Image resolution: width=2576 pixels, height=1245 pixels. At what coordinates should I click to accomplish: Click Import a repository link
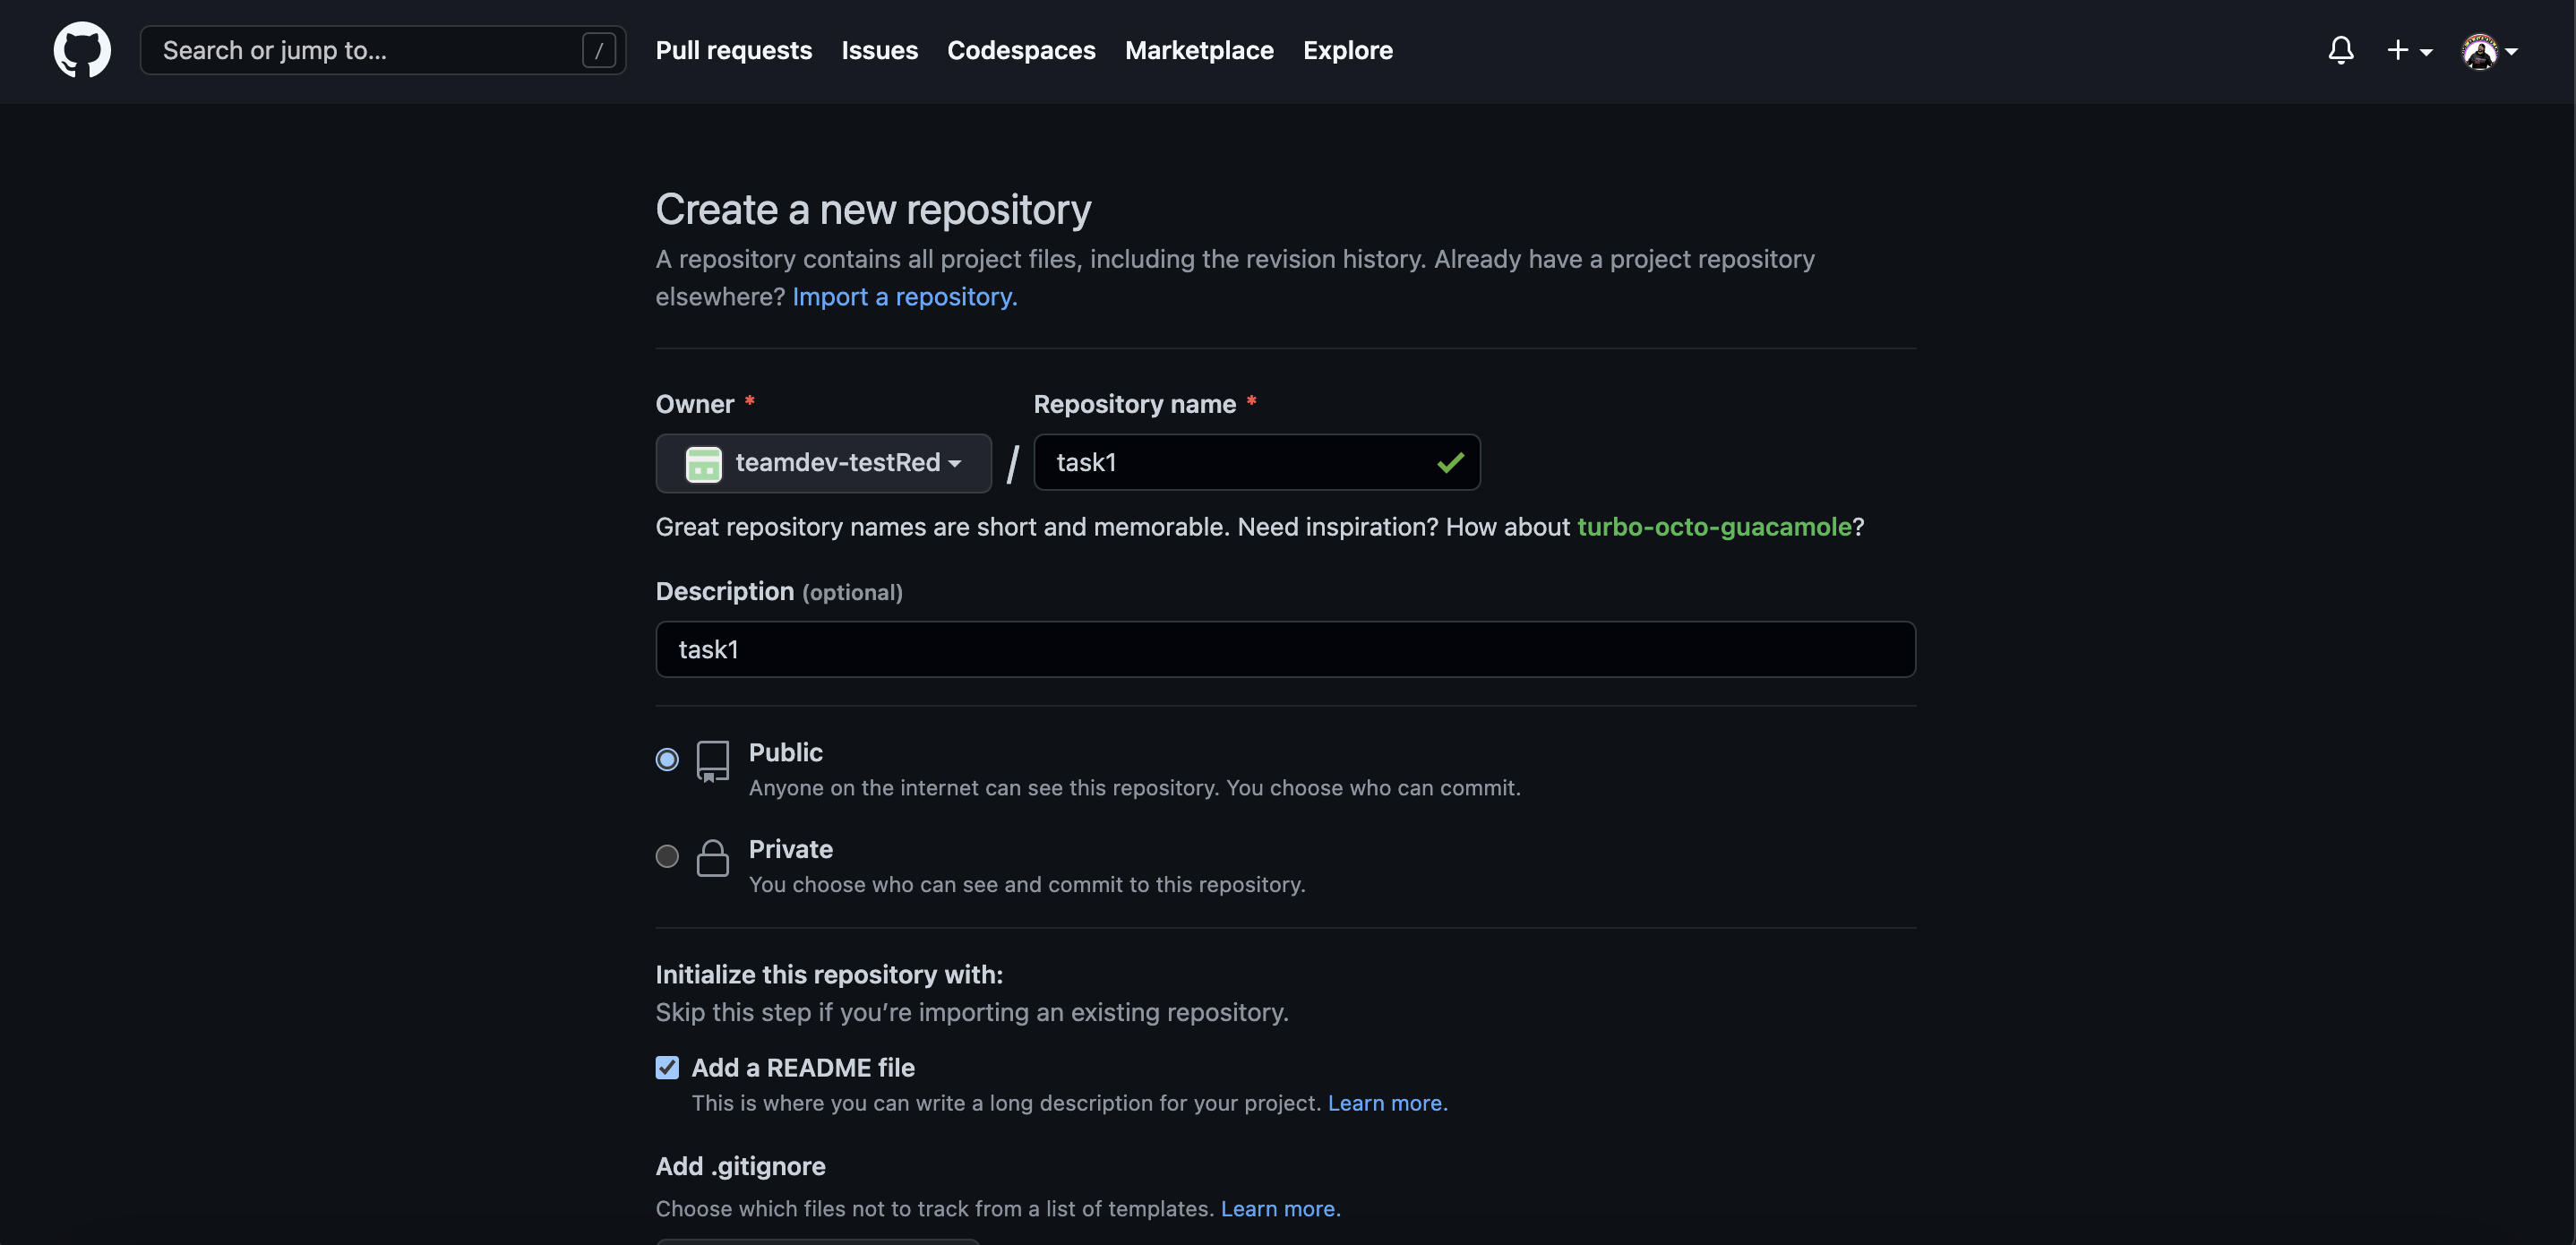pos(903,296)
